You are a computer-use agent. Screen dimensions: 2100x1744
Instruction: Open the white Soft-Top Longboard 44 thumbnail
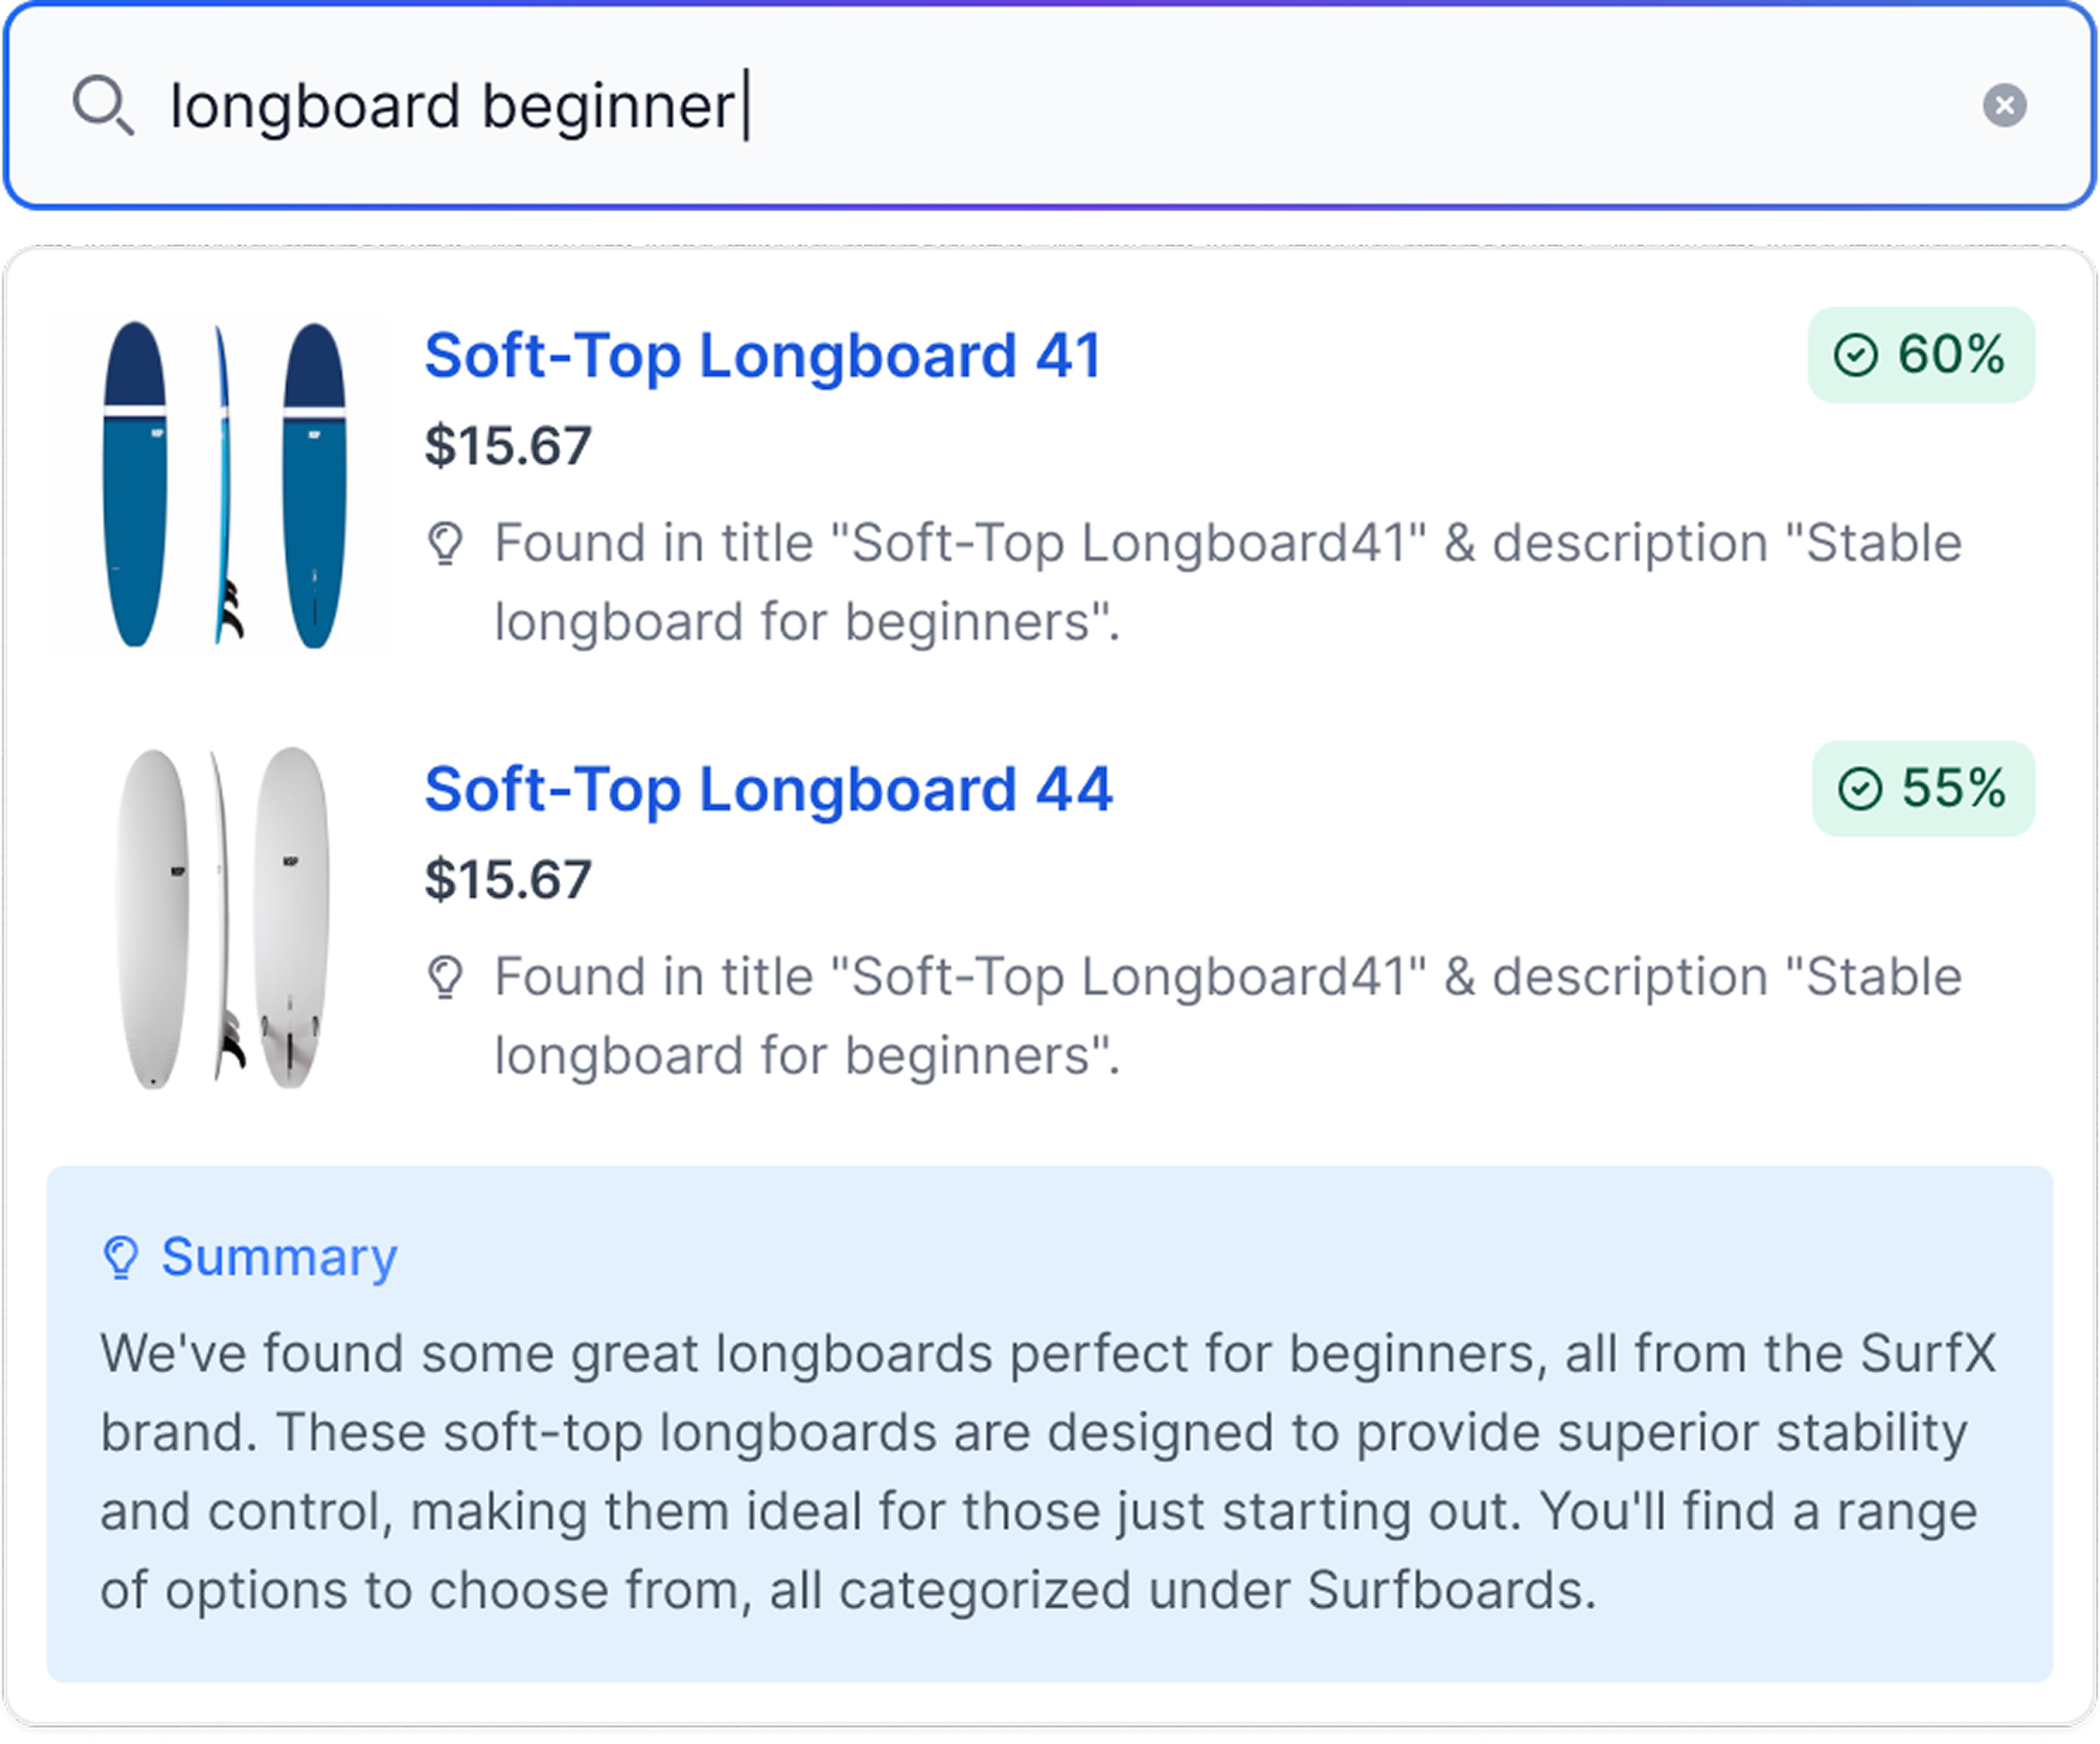click(x=222, y=918)
